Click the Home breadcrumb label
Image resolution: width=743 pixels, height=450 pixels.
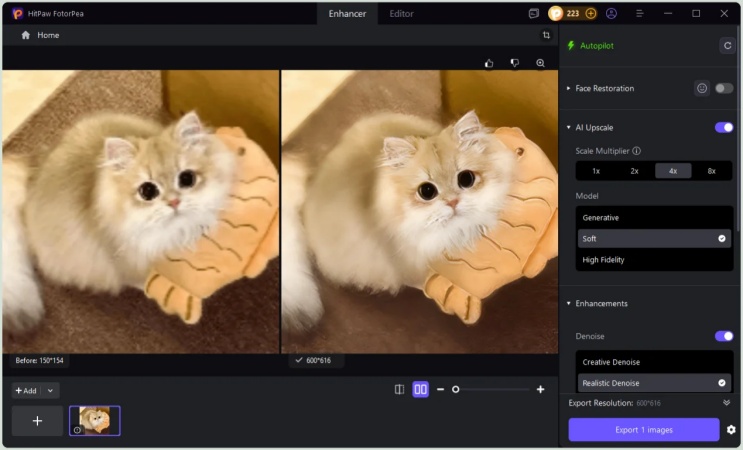[x=48, y=35]
